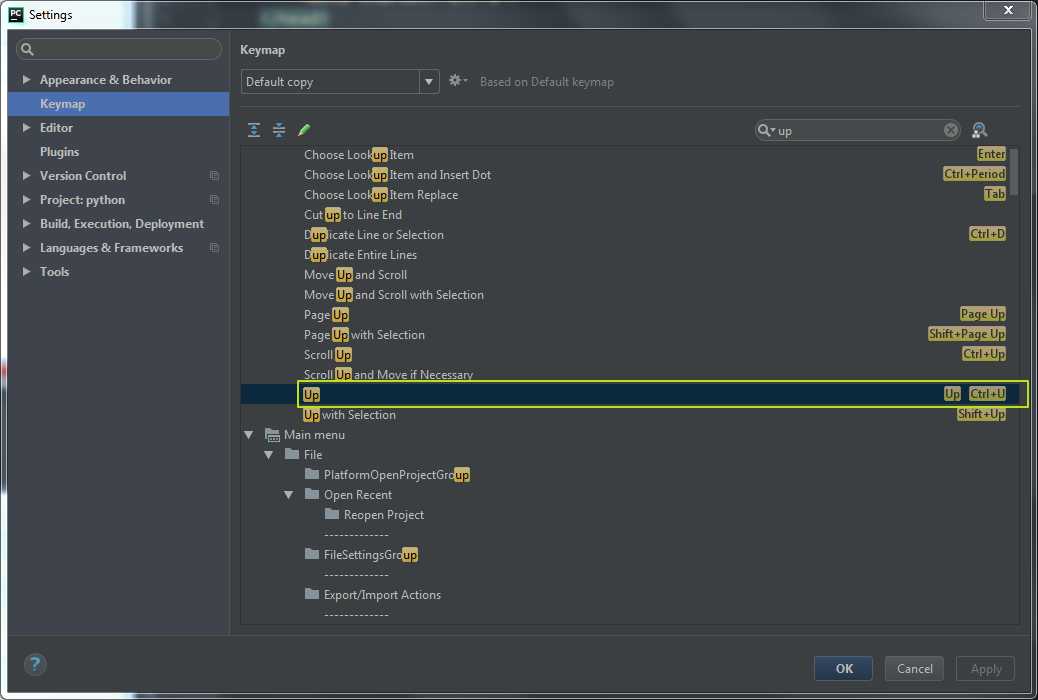Select 'Up with Selection' action

coord(350,415)
